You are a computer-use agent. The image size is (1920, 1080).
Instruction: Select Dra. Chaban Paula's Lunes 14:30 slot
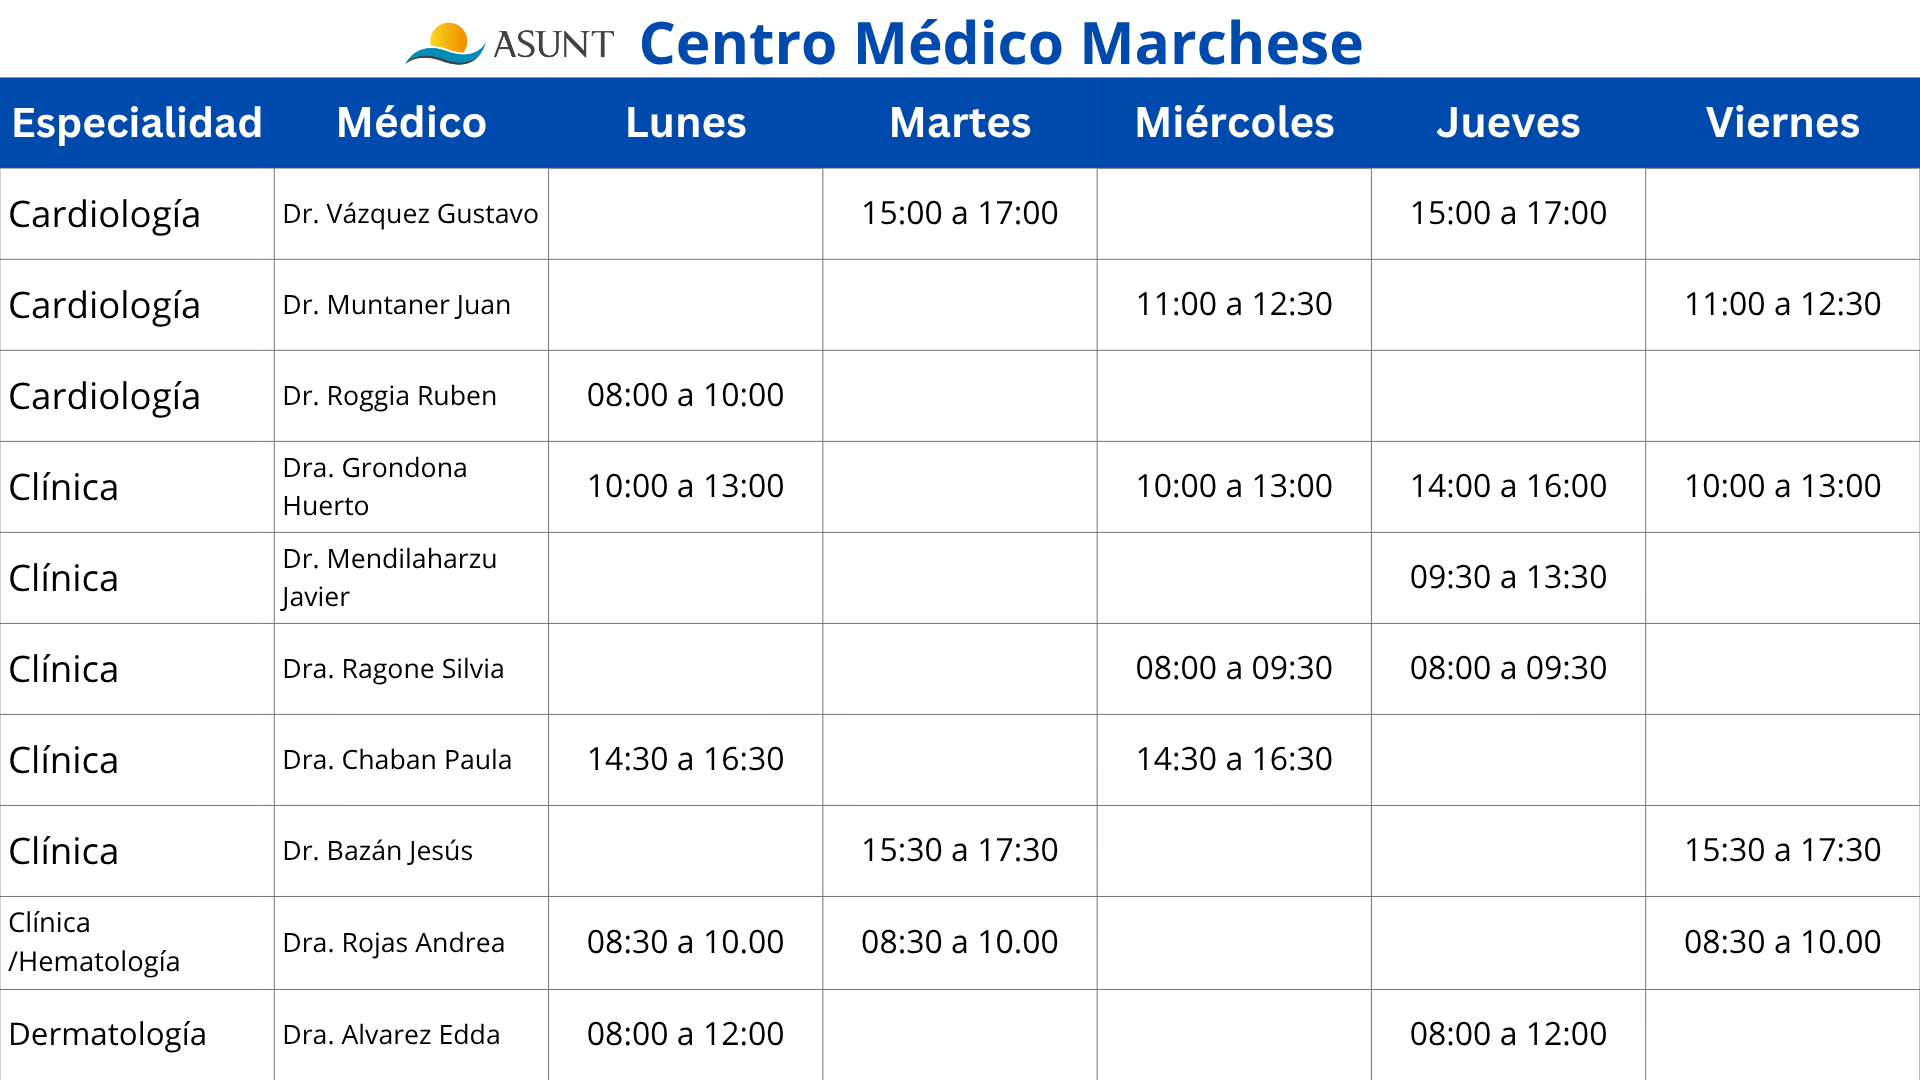click(x=686, y=759)
